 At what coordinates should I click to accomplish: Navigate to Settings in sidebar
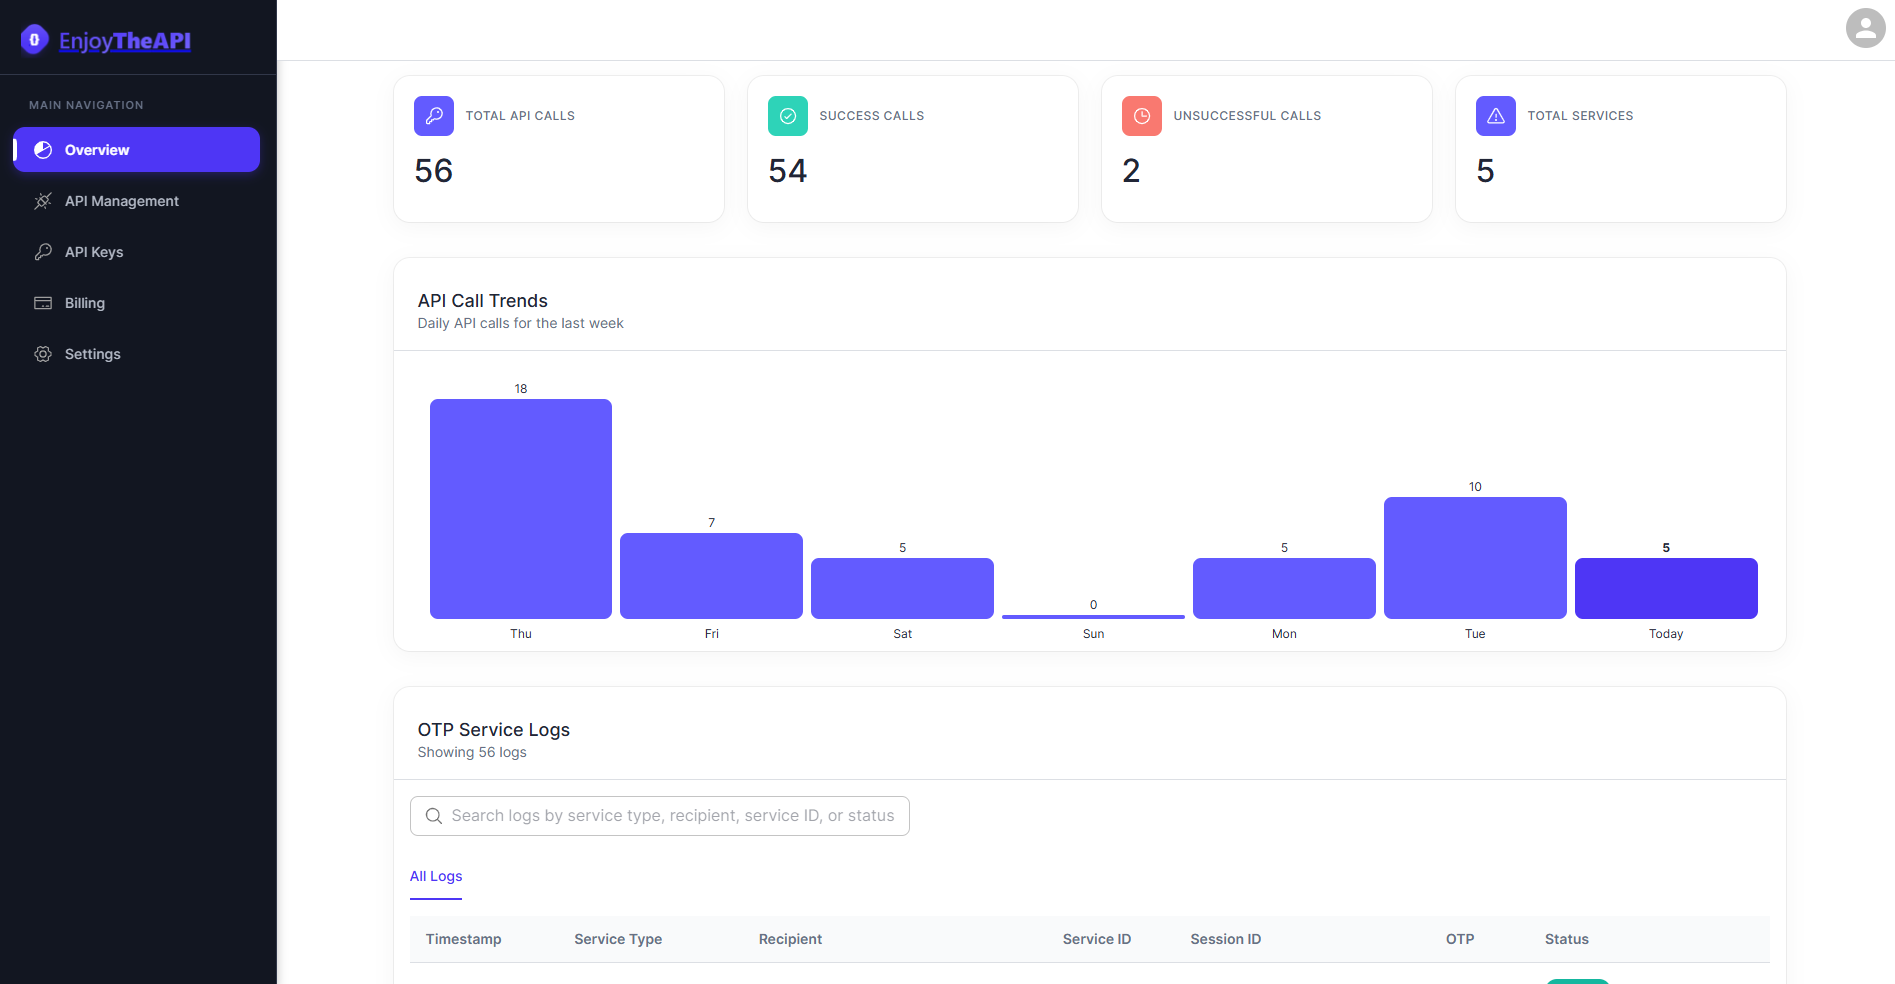pos(92,354)
